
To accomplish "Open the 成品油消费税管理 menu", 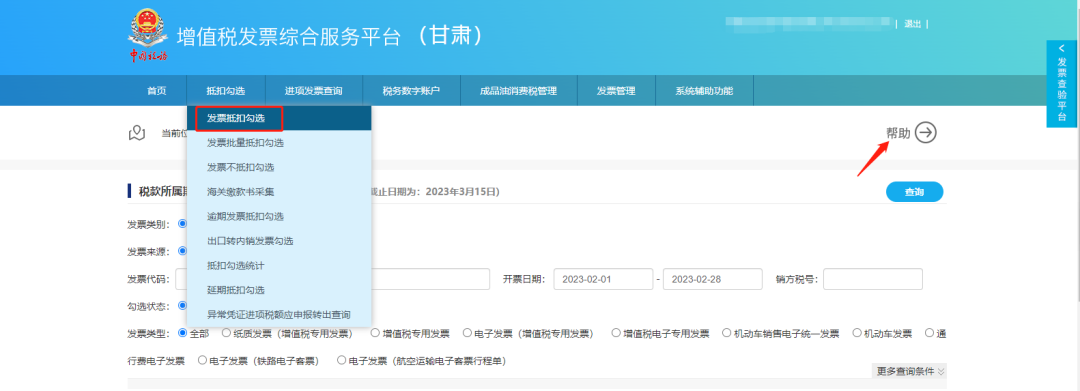I will 518,91.
